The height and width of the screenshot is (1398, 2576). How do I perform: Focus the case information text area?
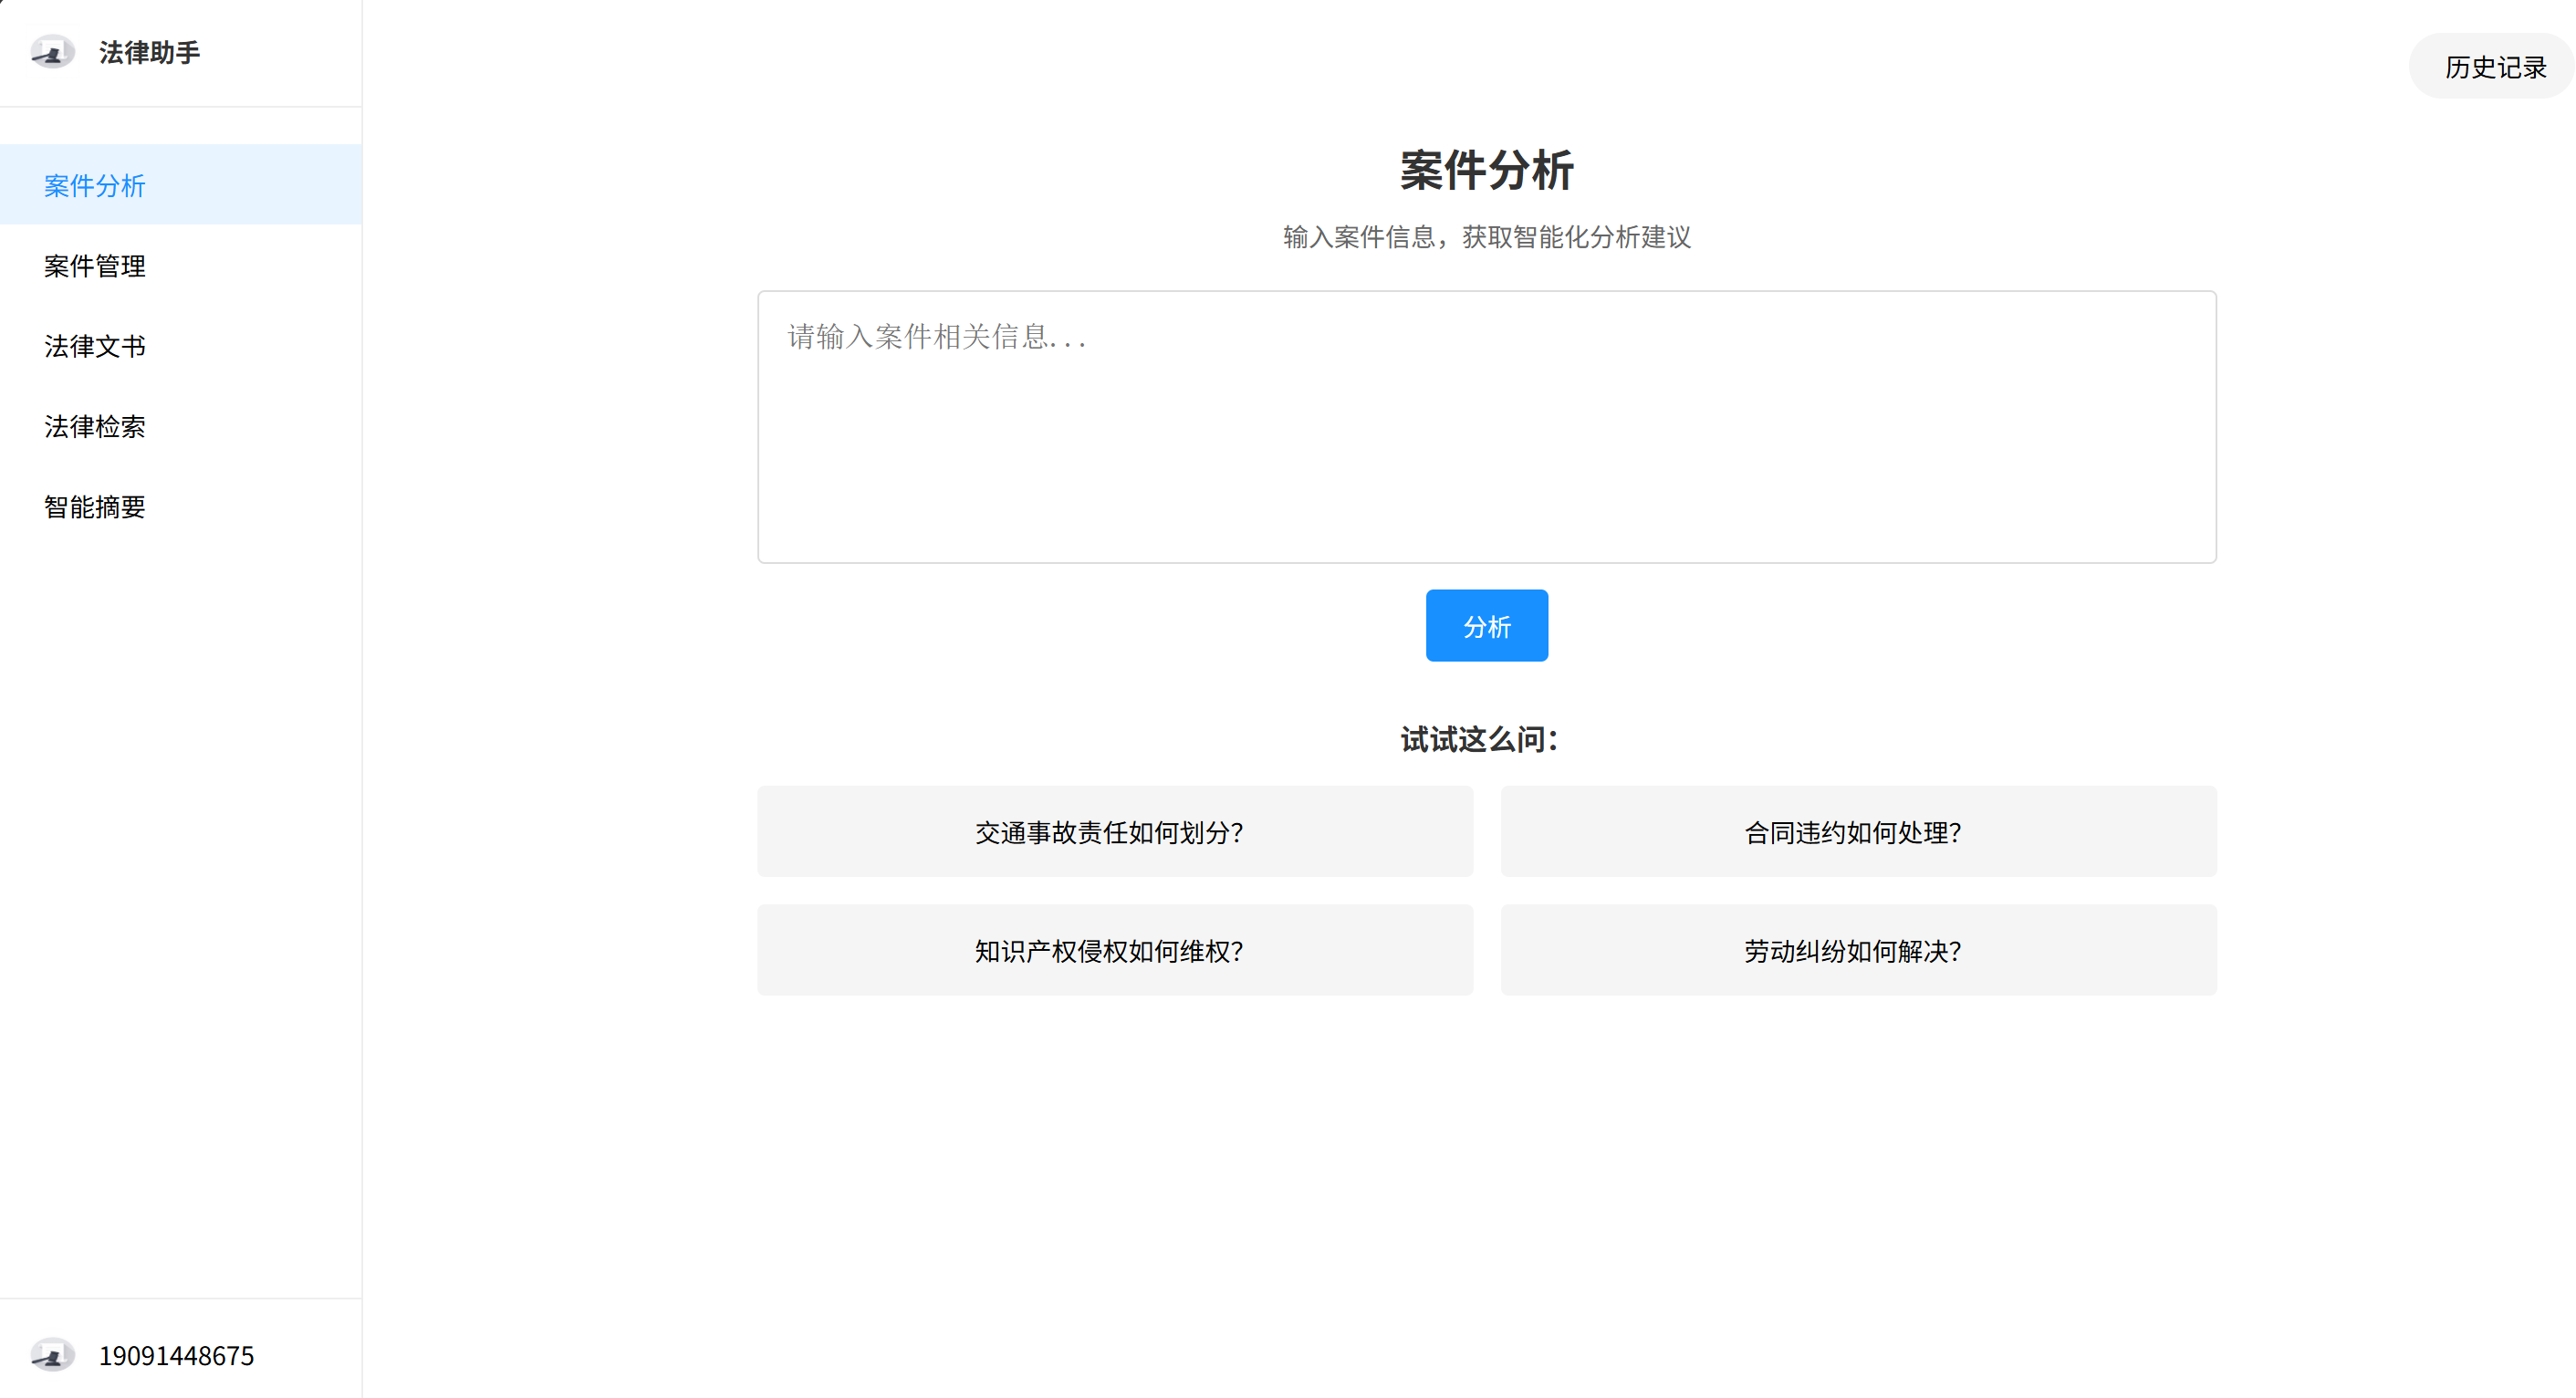(1486, 450)
